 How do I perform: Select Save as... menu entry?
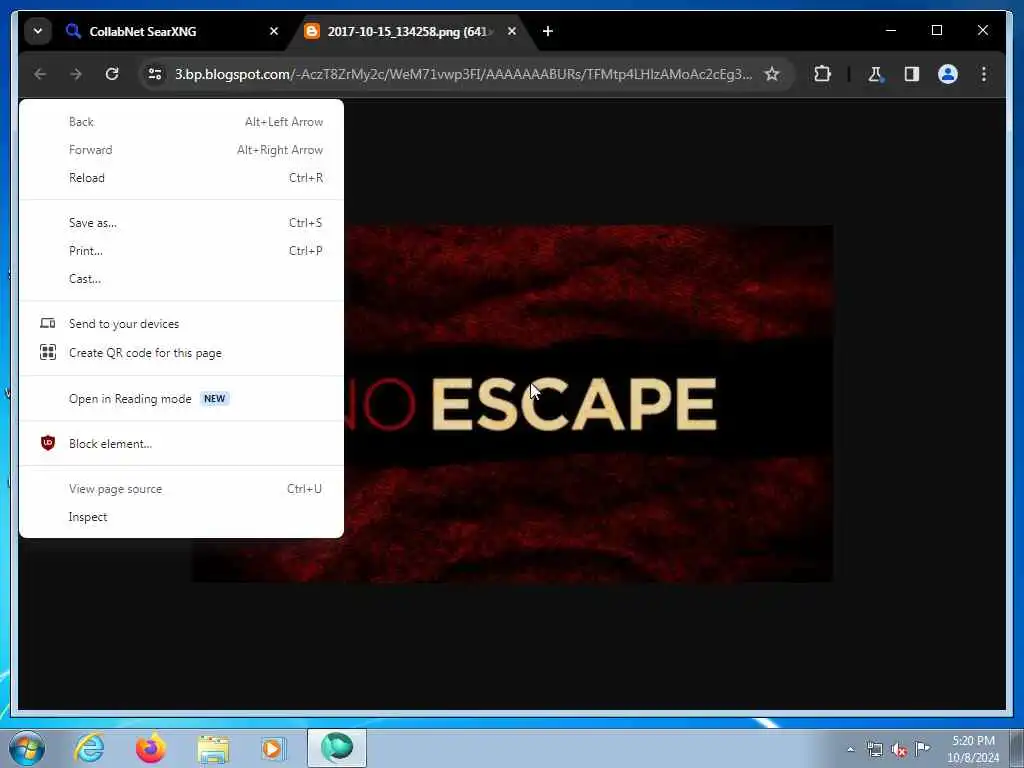[182, 223]
